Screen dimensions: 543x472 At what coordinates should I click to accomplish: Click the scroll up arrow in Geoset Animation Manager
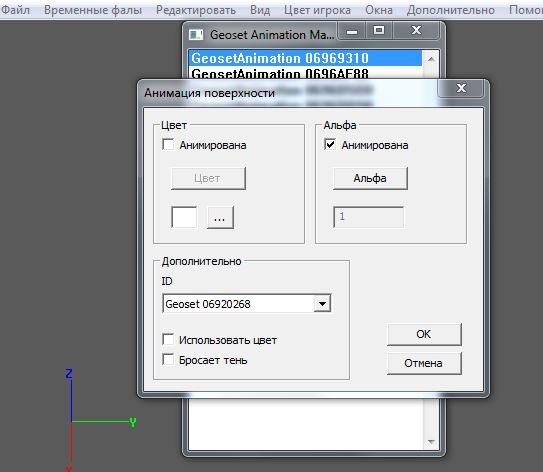pyautogui.click(x=431, y=59)
